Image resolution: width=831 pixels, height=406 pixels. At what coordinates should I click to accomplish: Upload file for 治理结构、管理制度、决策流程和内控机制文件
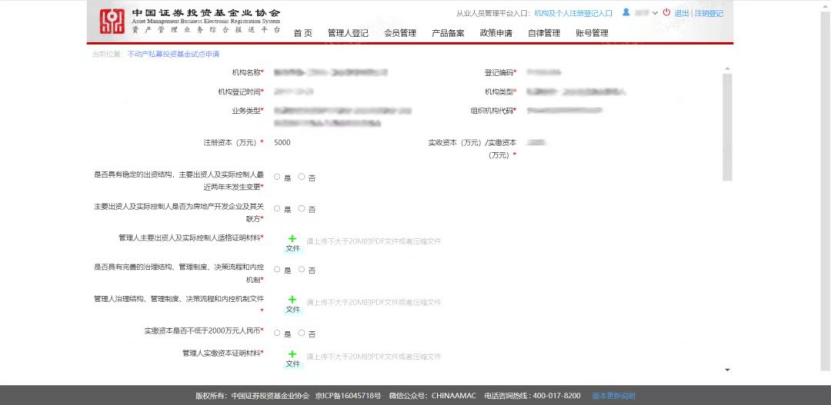point(293,304)
